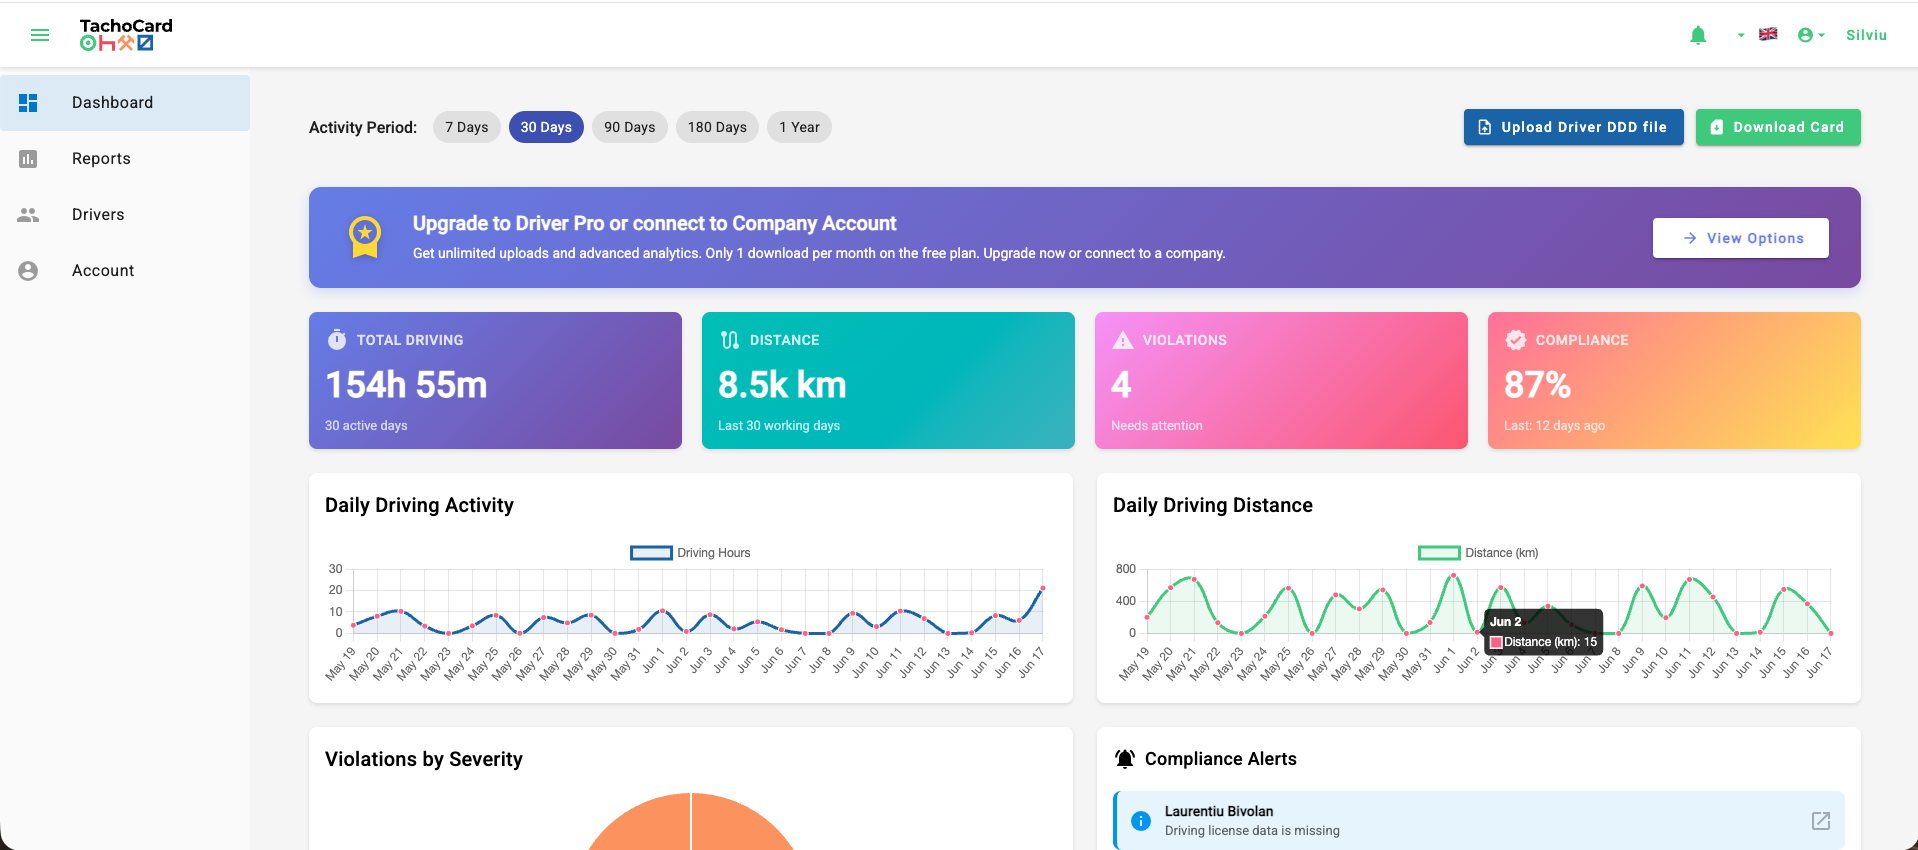Viewport: 1918px width, 850px height.
Task: Click the Violations warning triangle icon
Action: tap(1123, 340)
